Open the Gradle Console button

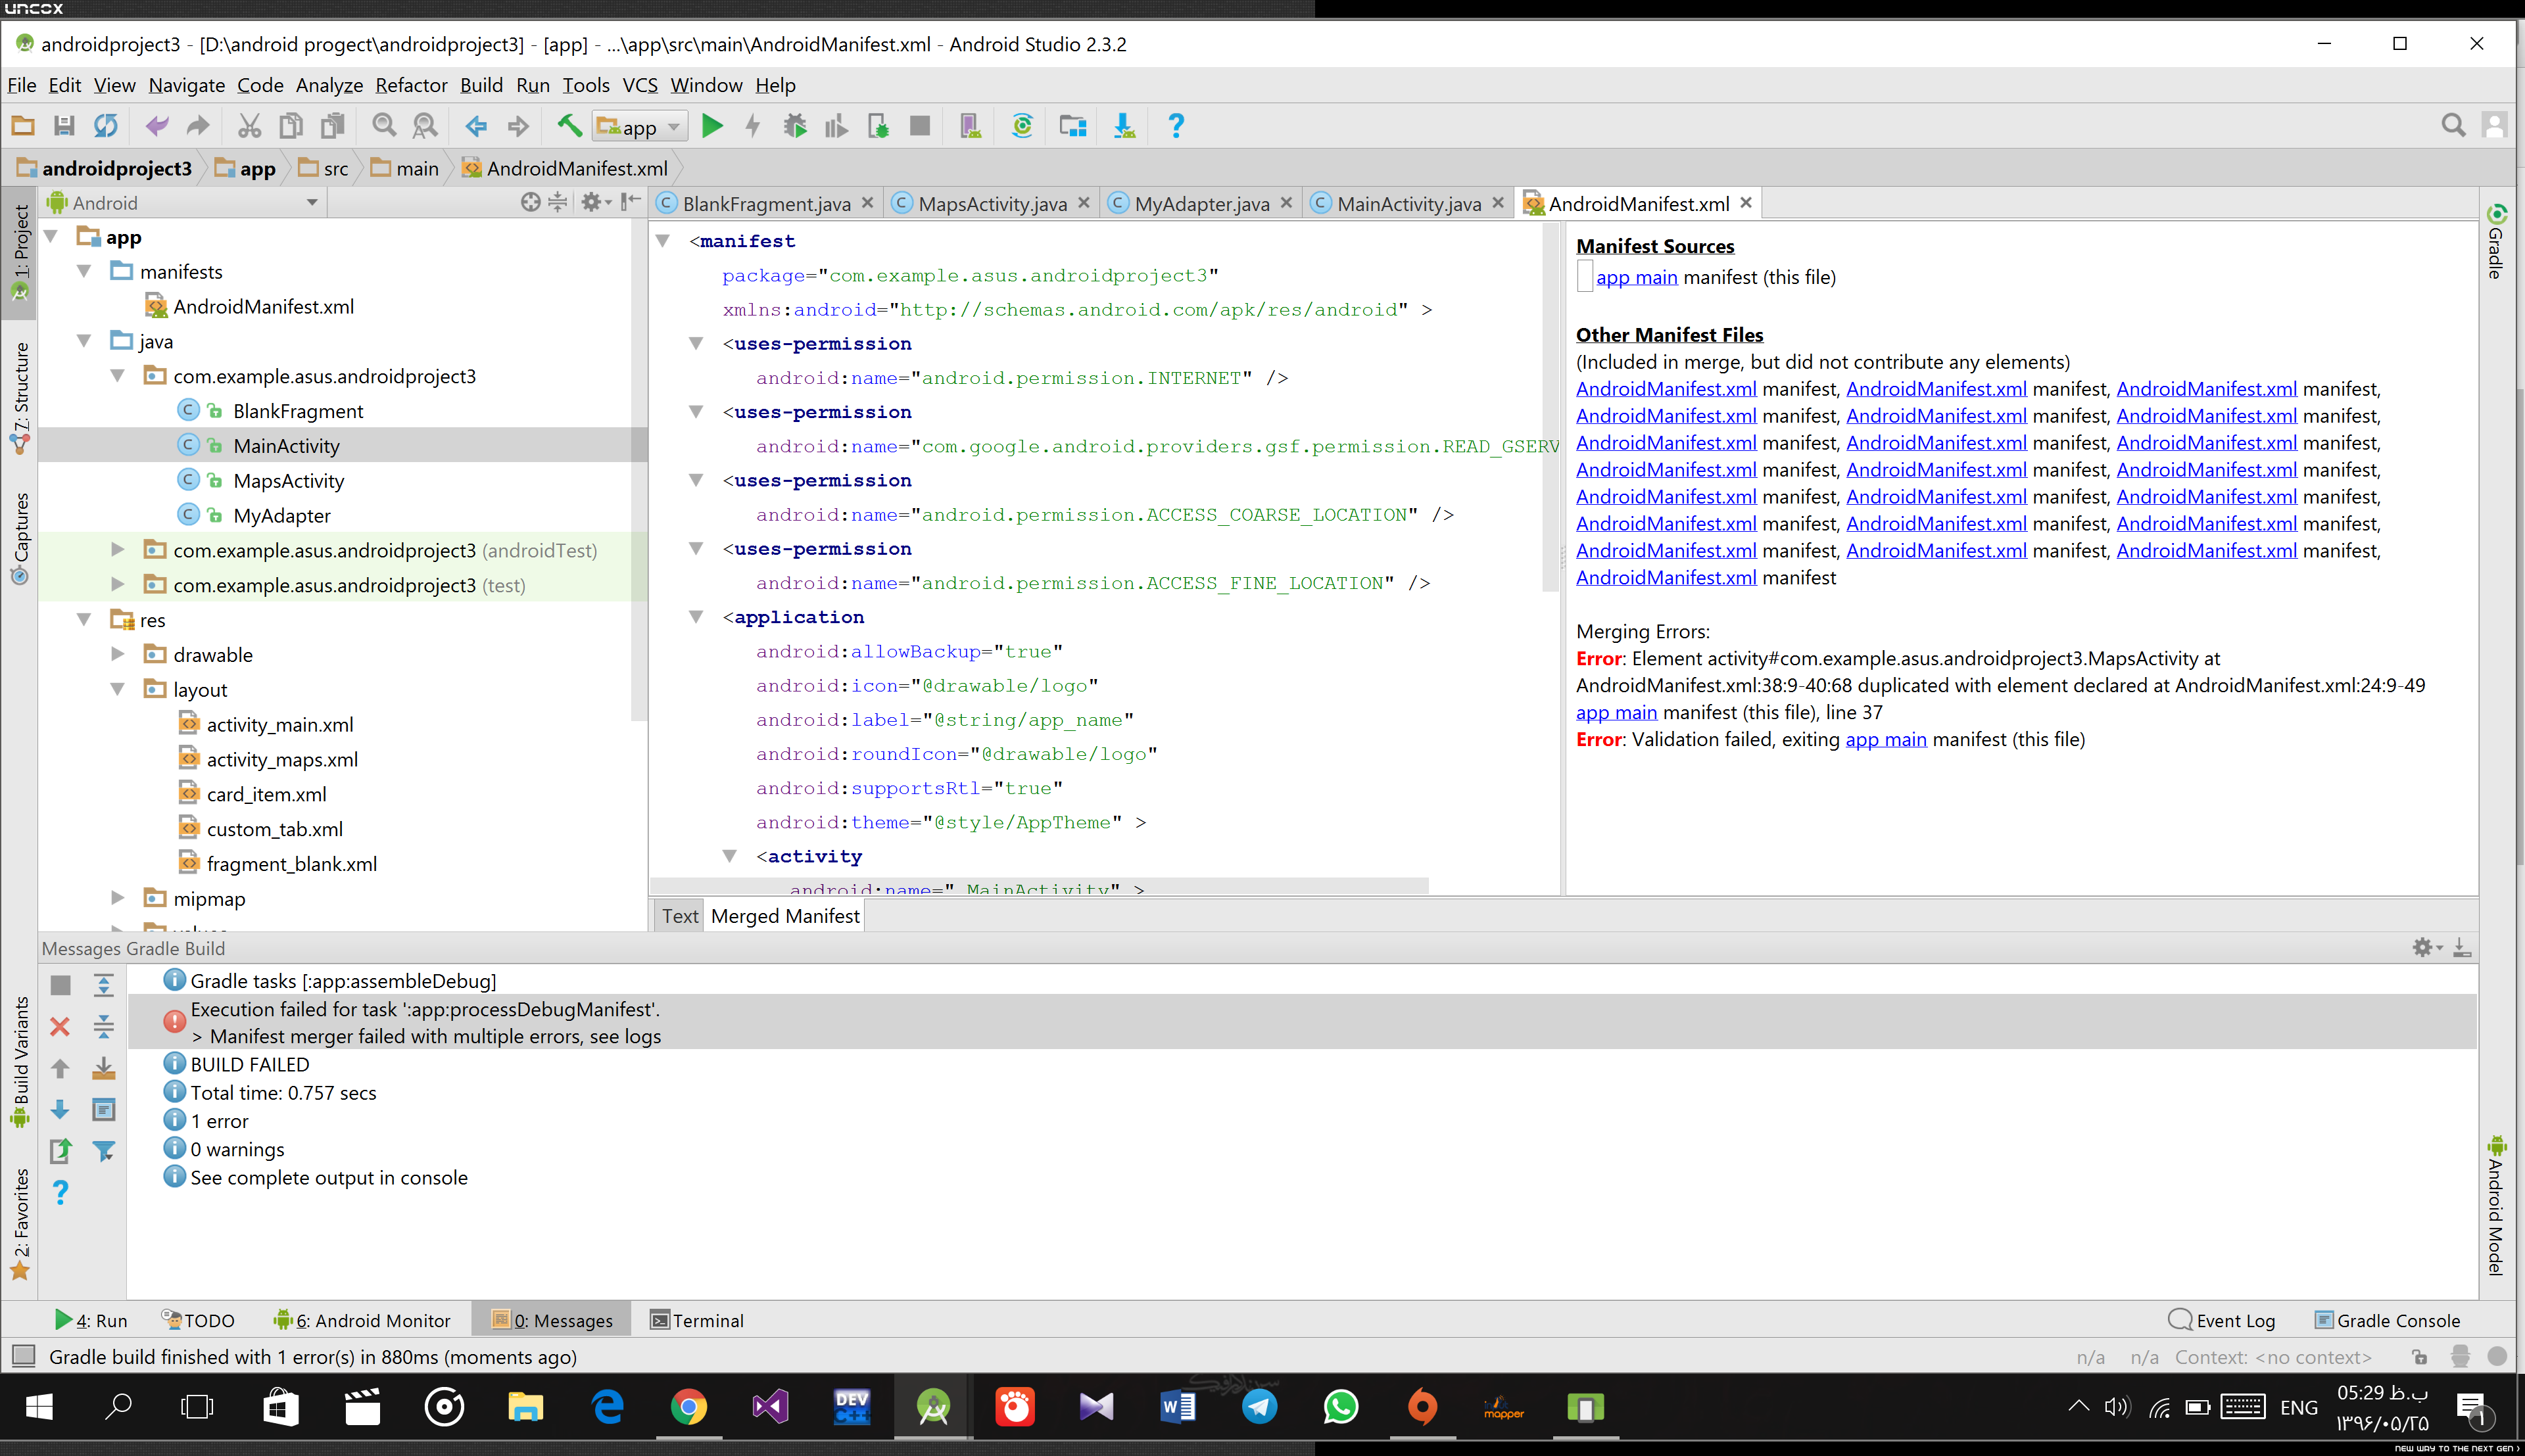pyautogui.click(x=2387, y=1320)
